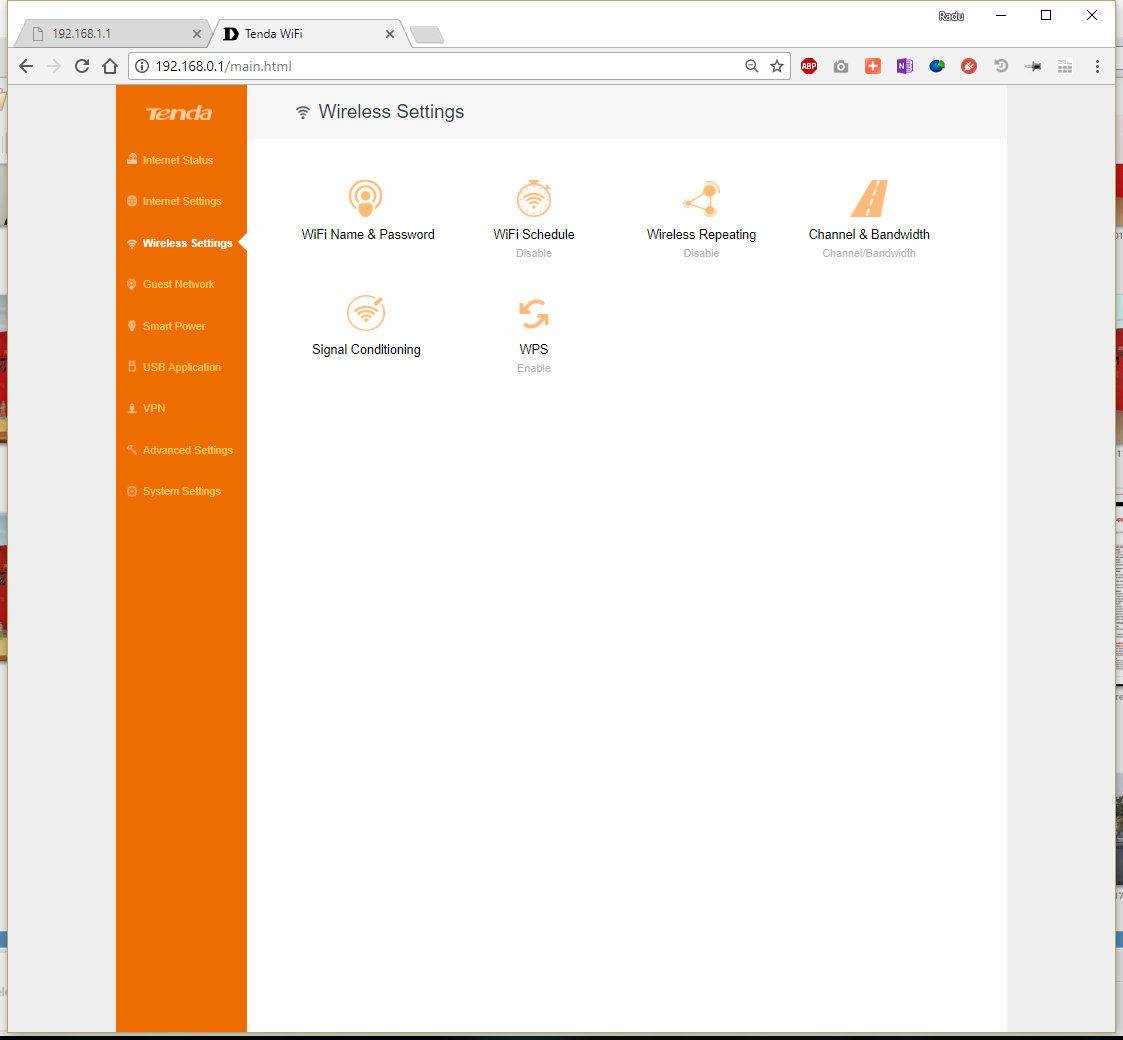Screen dimensions: 1123x1040
Task: Click the Disable status under Wireless Repeating
Action: (701, 253)
